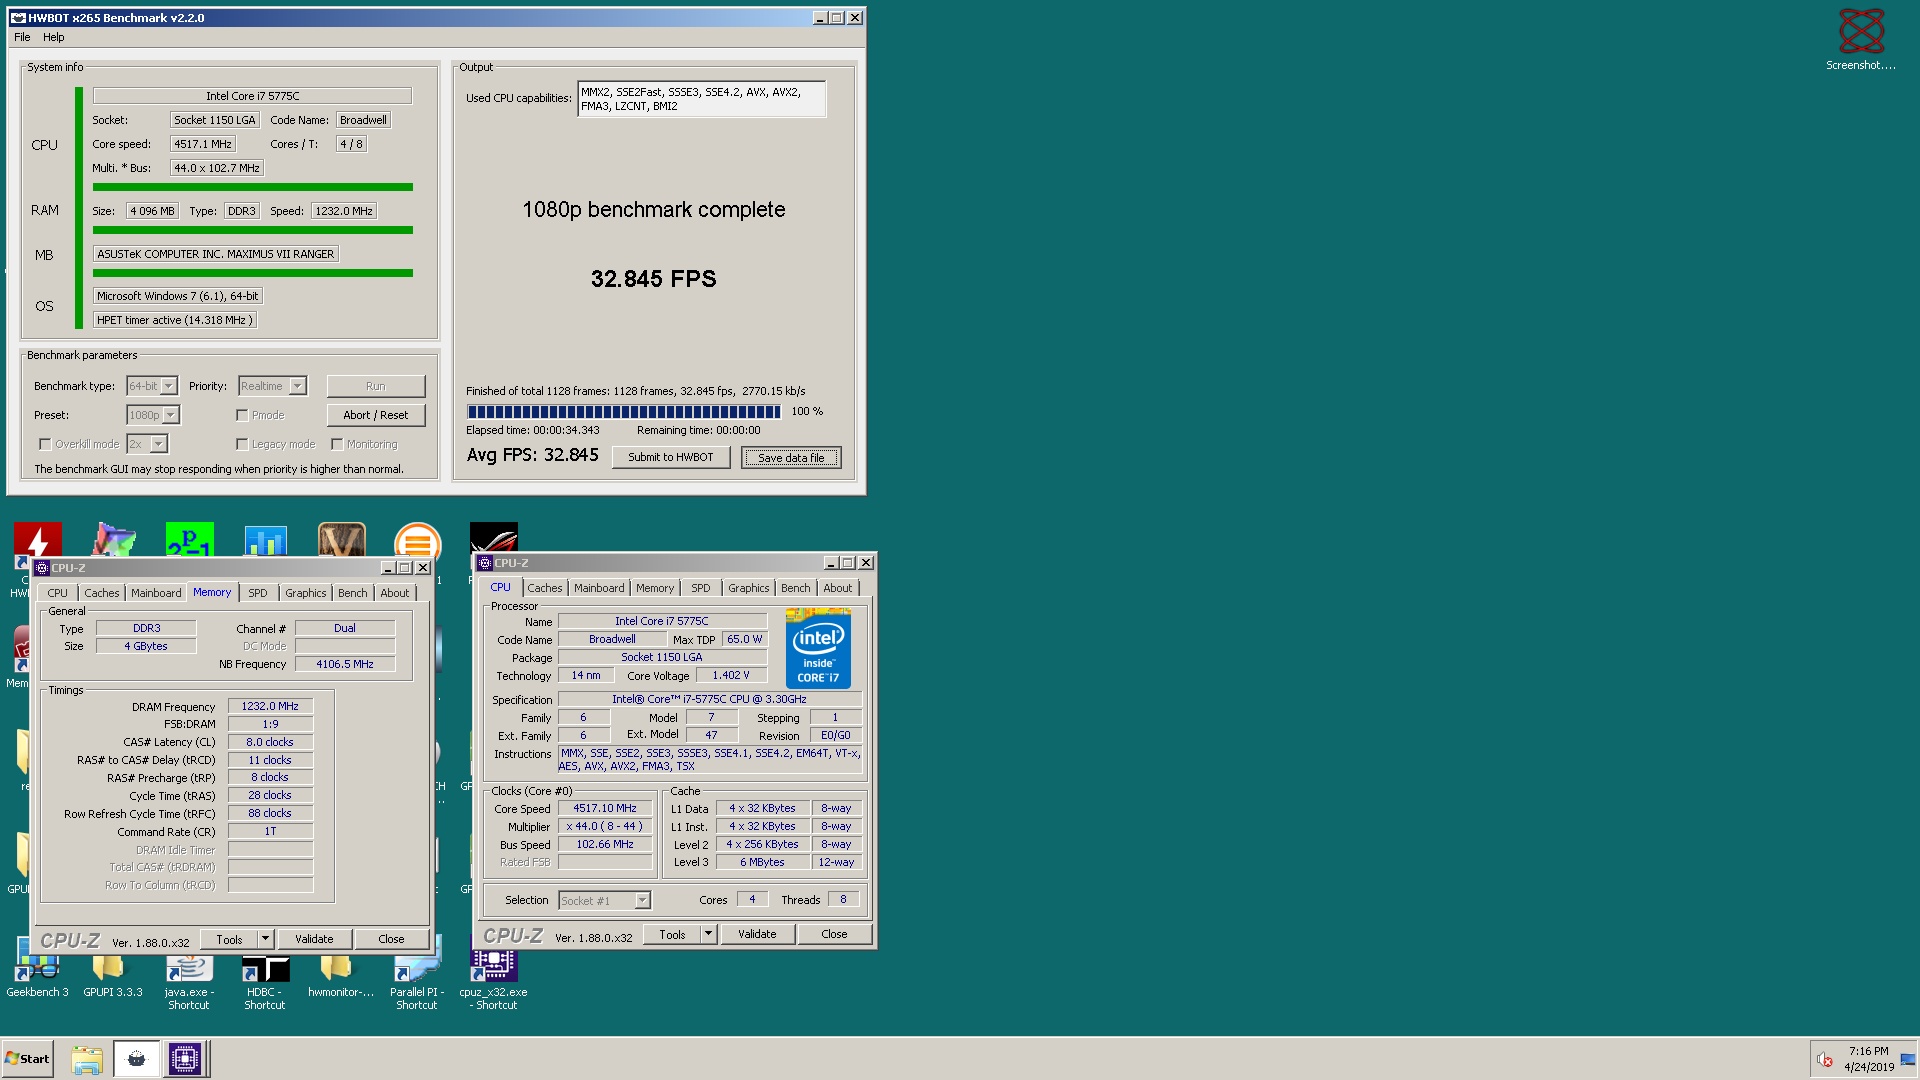Click the Submit to HWBOT button
The height and width of the screenshot is (1080, 1920).
[671, 457]
